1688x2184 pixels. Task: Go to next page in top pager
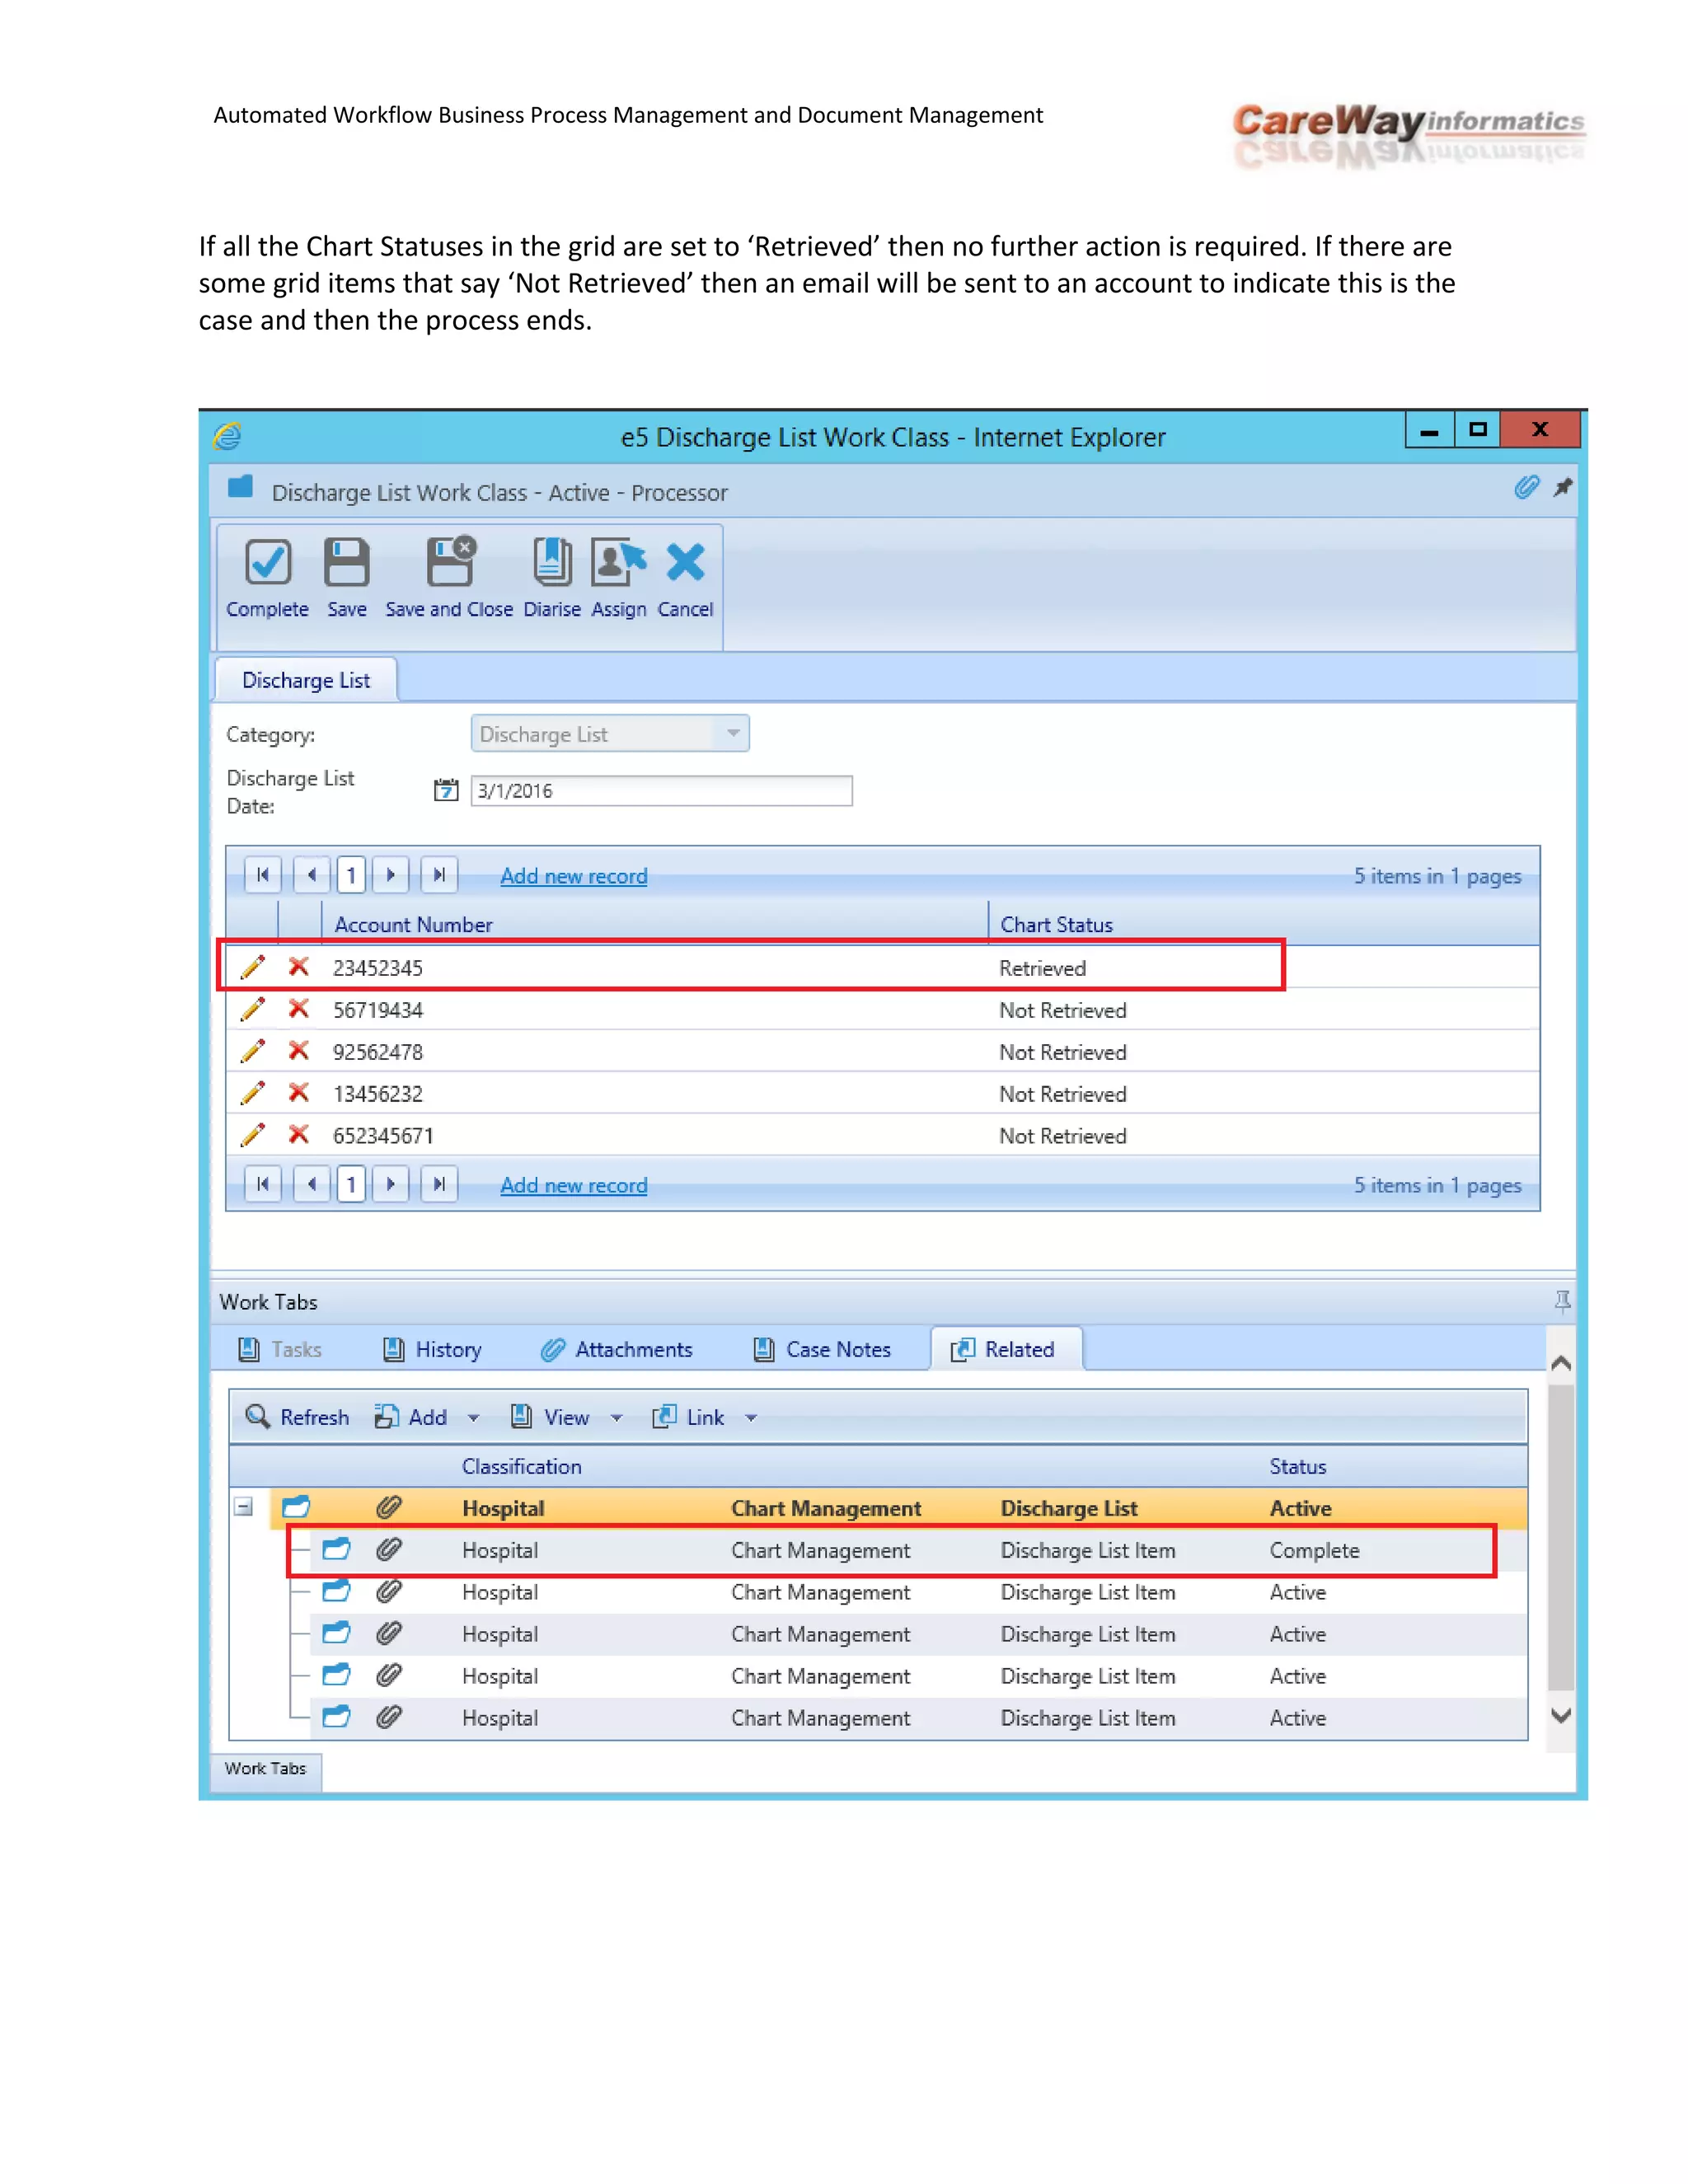tap(391, 875)
